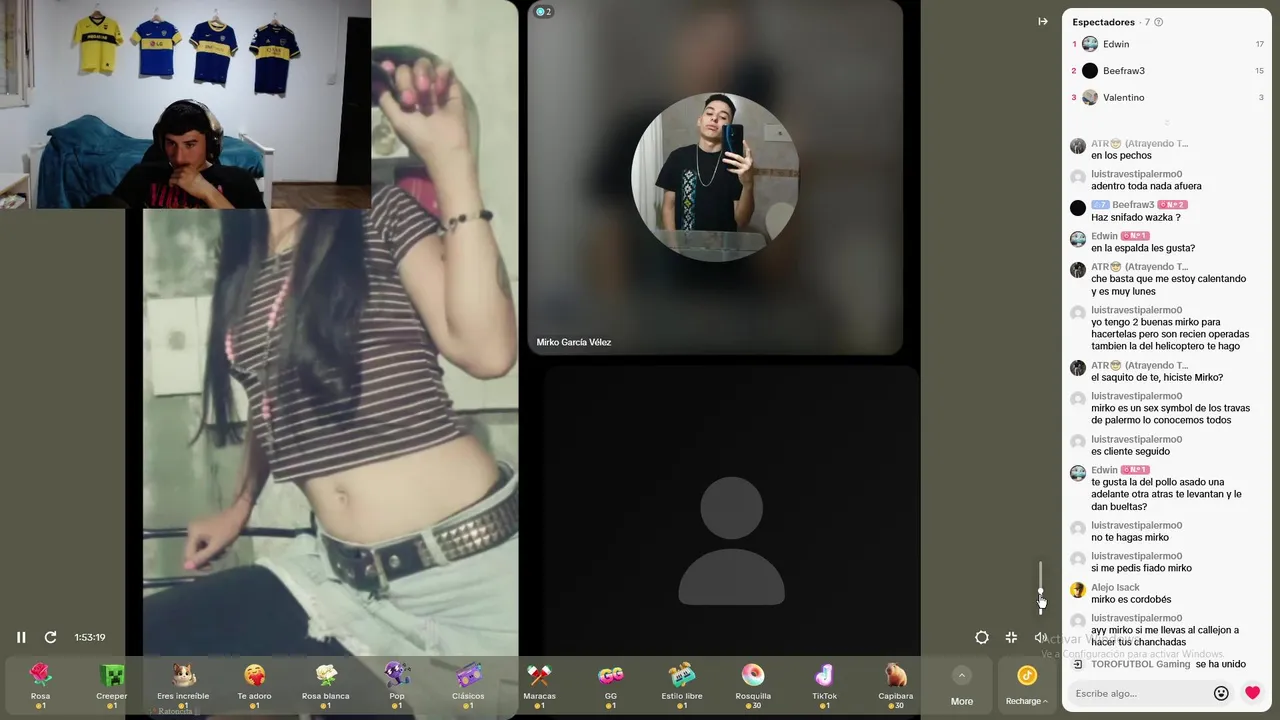Select comment "es cliente seguido"
Viewport: 1280px width, 720px height.
pos(1130,451)
